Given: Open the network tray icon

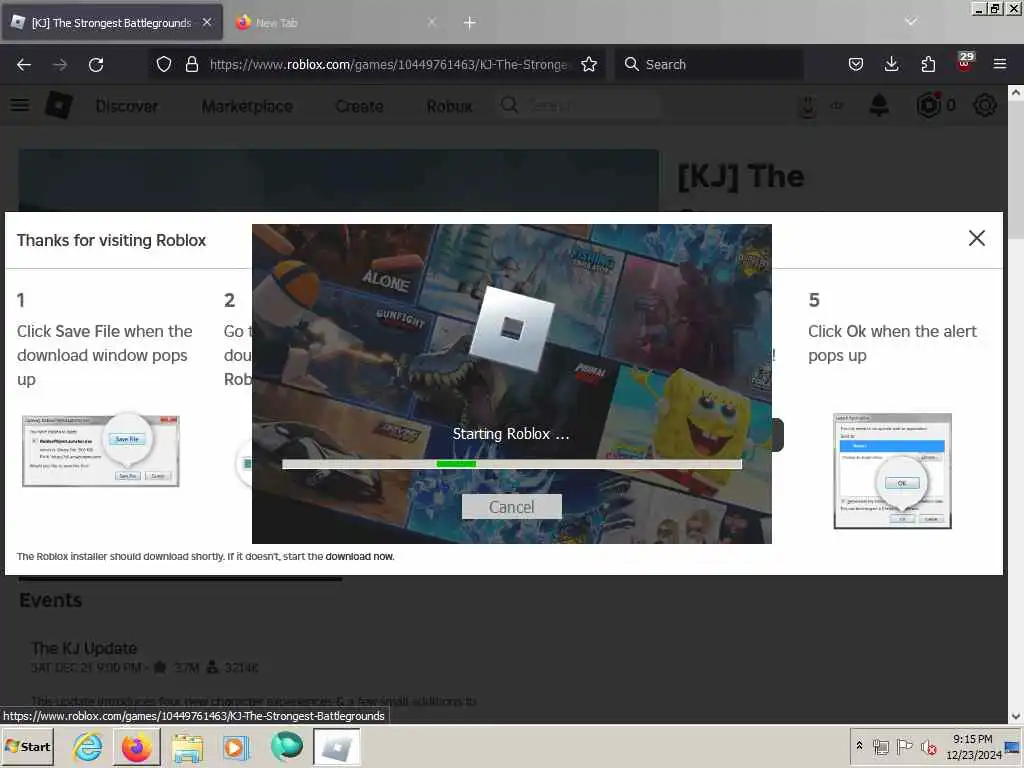Looking at the screenshot, I should [880, 746].
